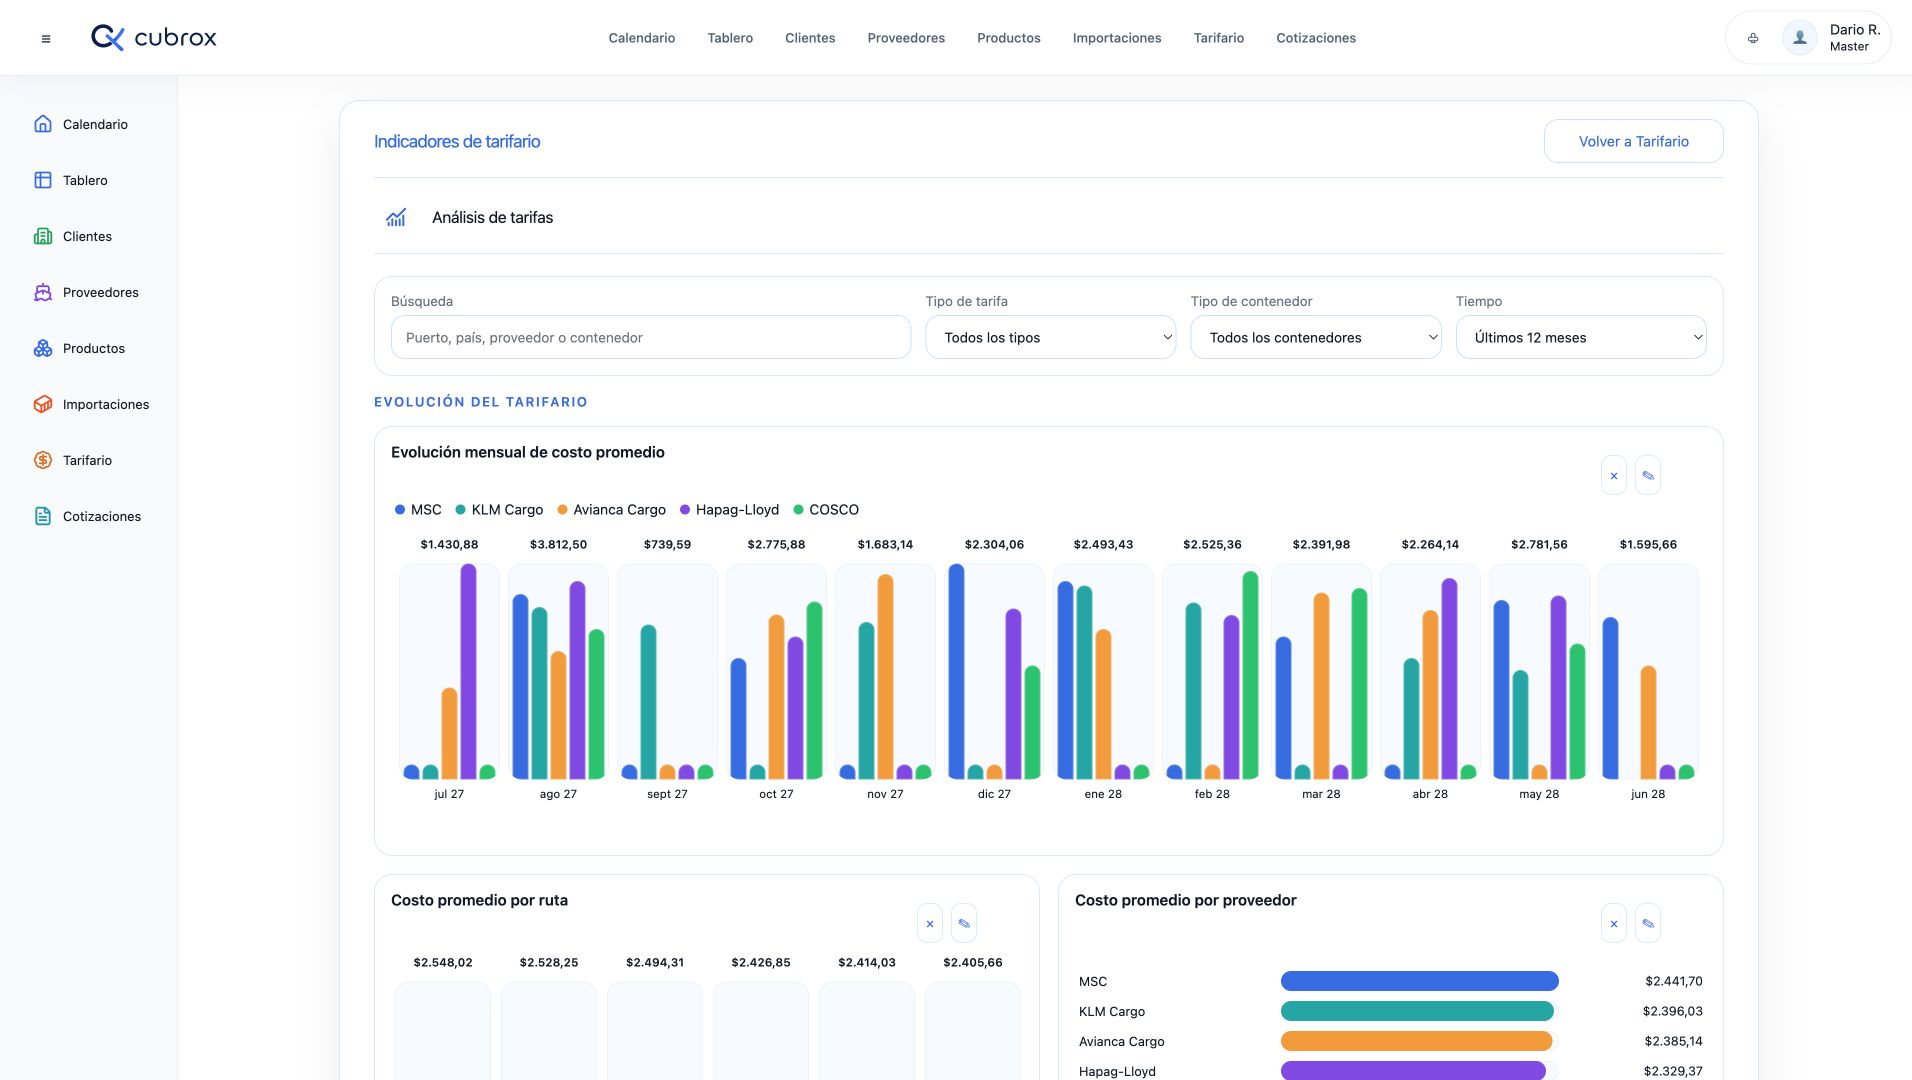
Task: Click the $739,59 value above sept 27
Action: 667,545
